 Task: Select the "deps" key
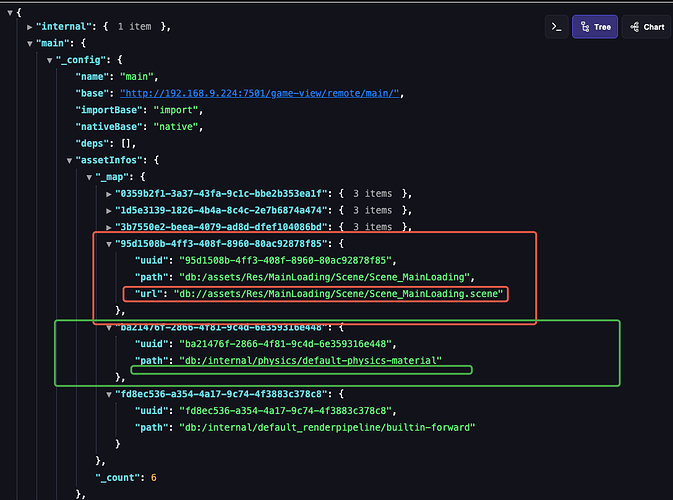point(92,143)
